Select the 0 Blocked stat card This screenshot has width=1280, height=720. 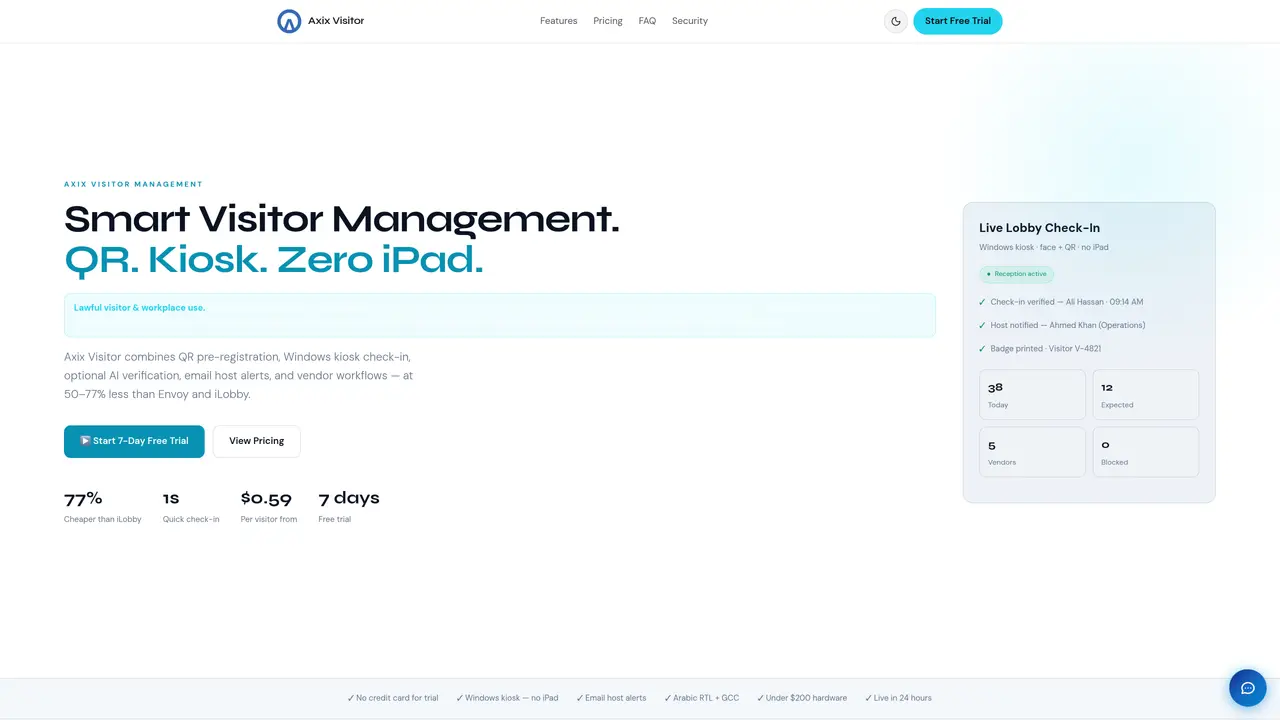pos(1146,452)
